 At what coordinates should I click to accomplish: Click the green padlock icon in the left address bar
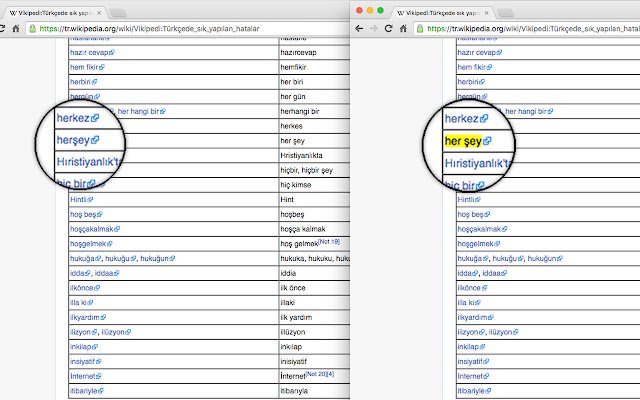point(33,29)
